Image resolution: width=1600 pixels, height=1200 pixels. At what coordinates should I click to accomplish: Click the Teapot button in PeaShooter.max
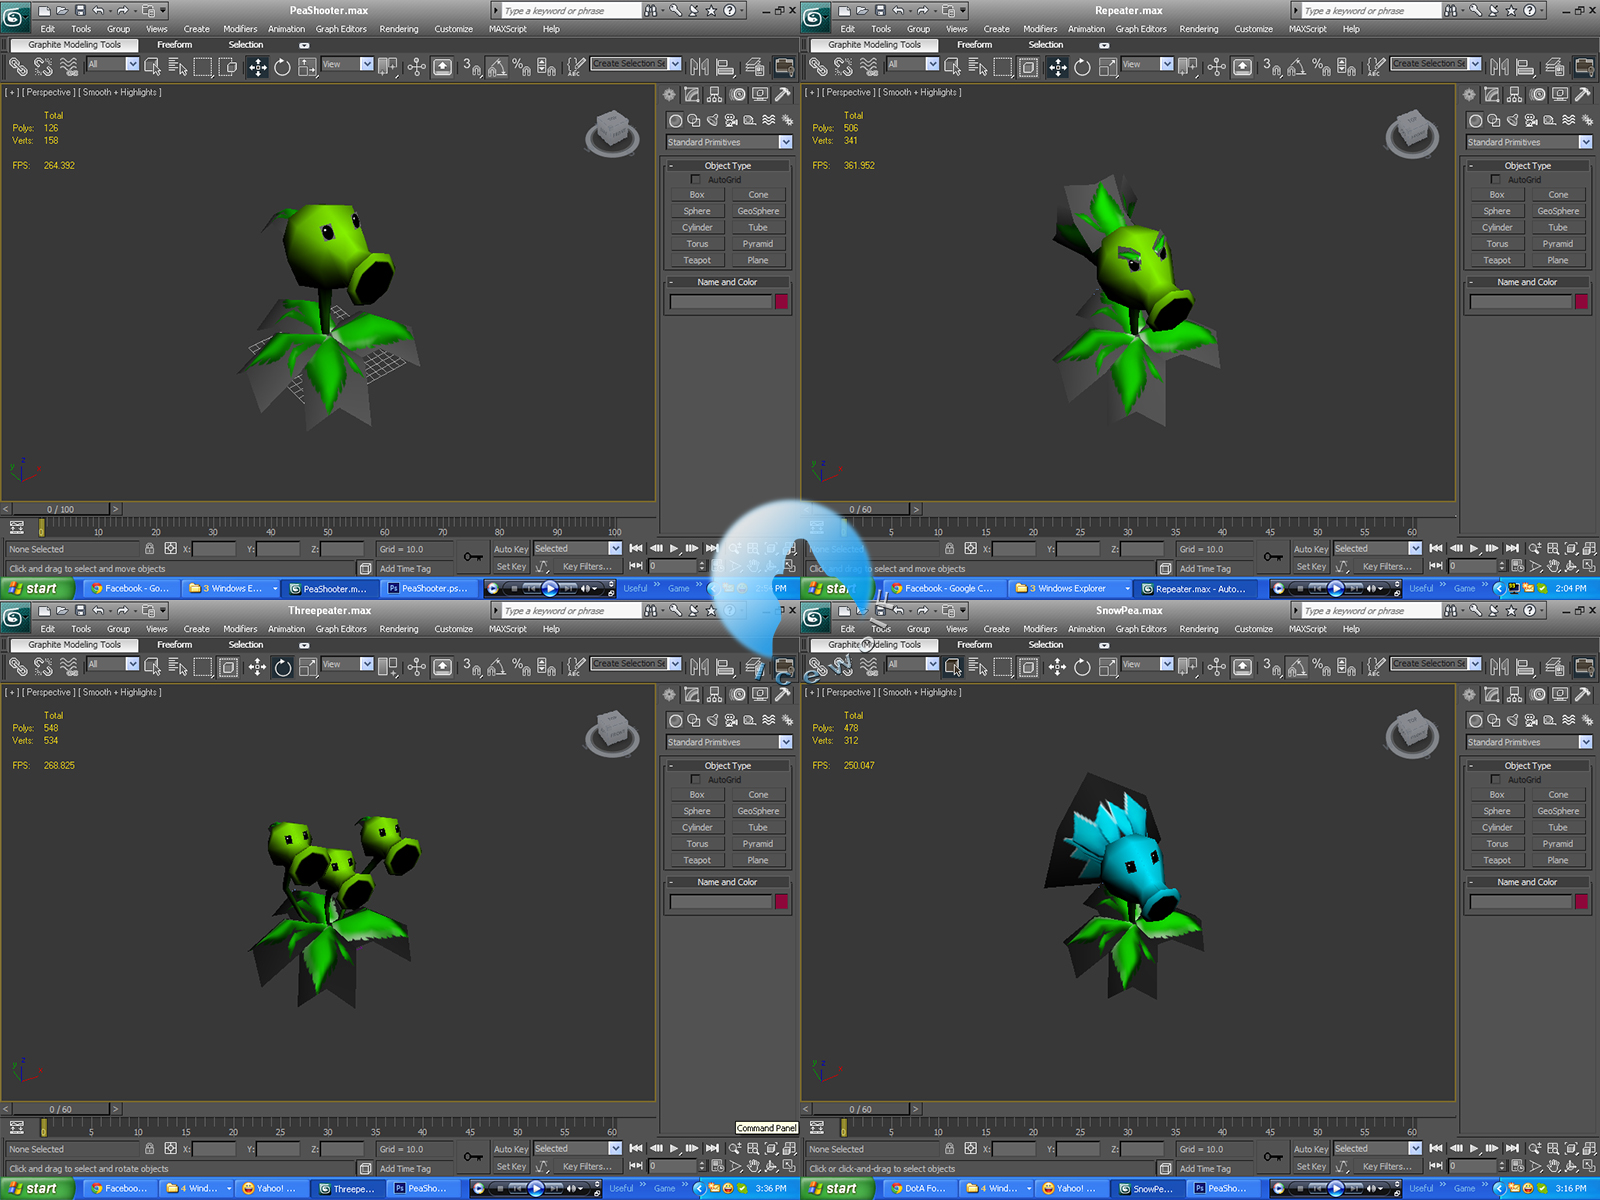tap(697, 260)
